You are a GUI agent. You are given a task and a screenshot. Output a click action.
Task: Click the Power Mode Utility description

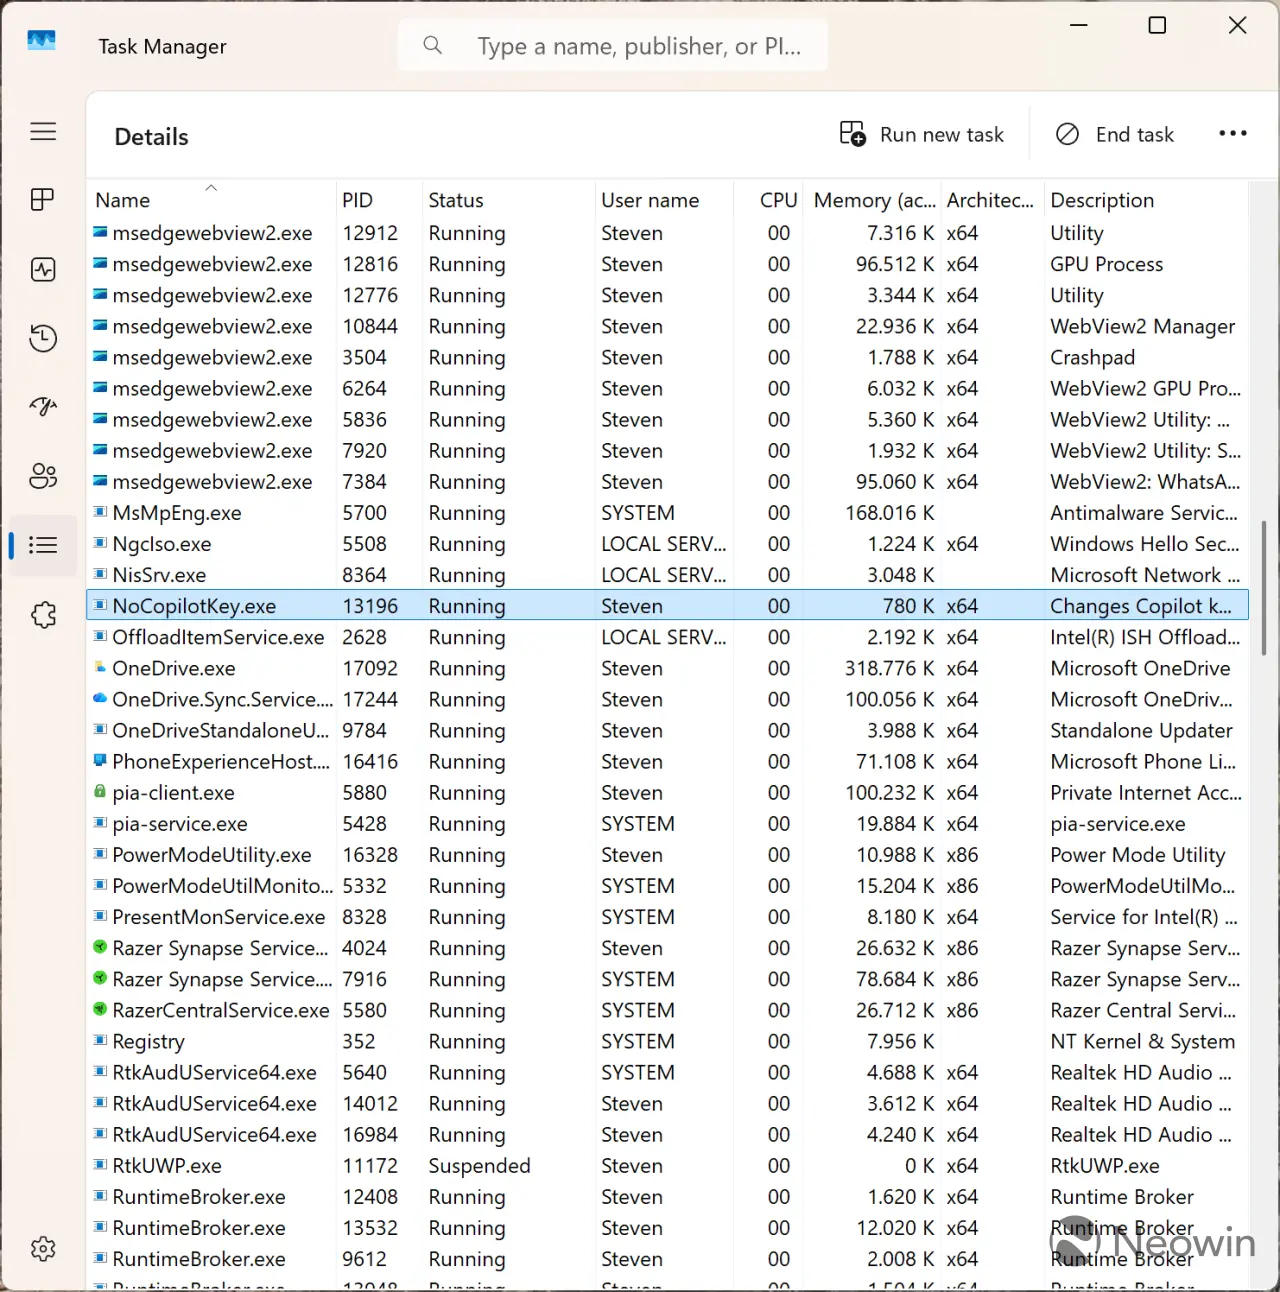[x=1137, y=855]
